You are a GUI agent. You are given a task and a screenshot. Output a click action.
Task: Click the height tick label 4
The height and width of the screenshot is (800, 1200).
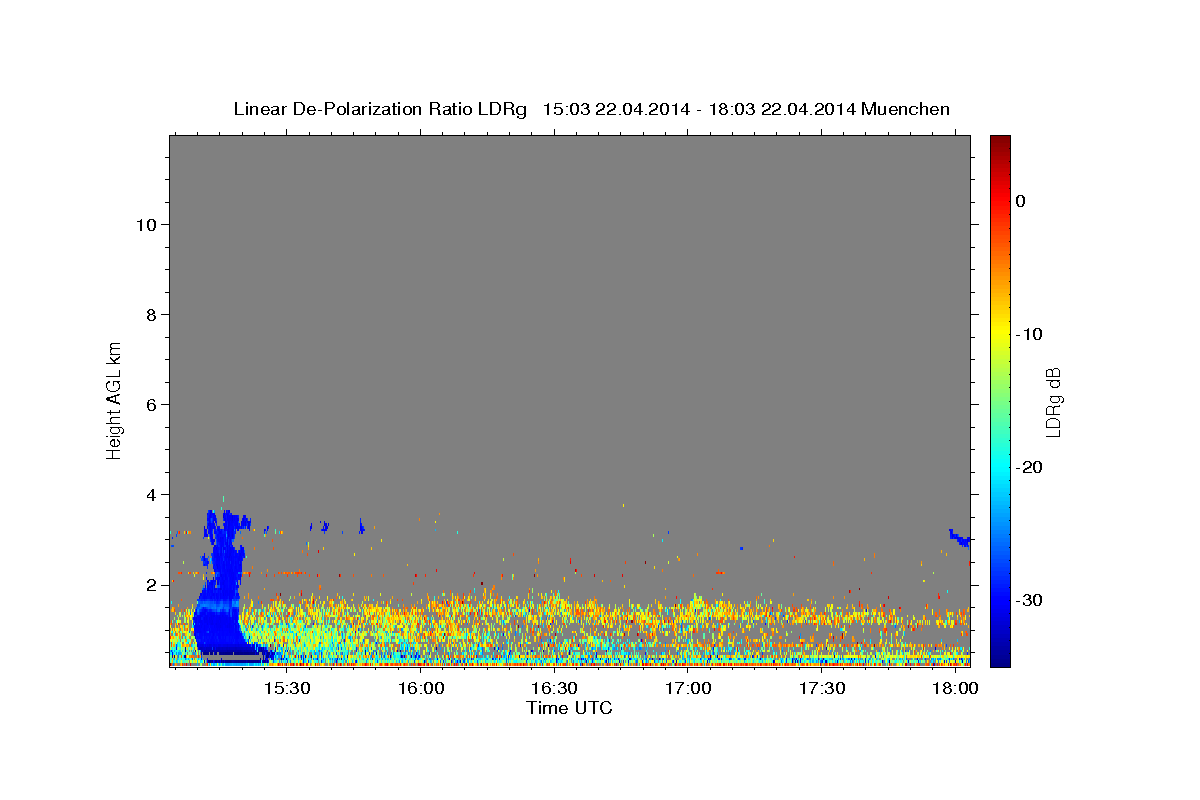(x=152, y=495)
